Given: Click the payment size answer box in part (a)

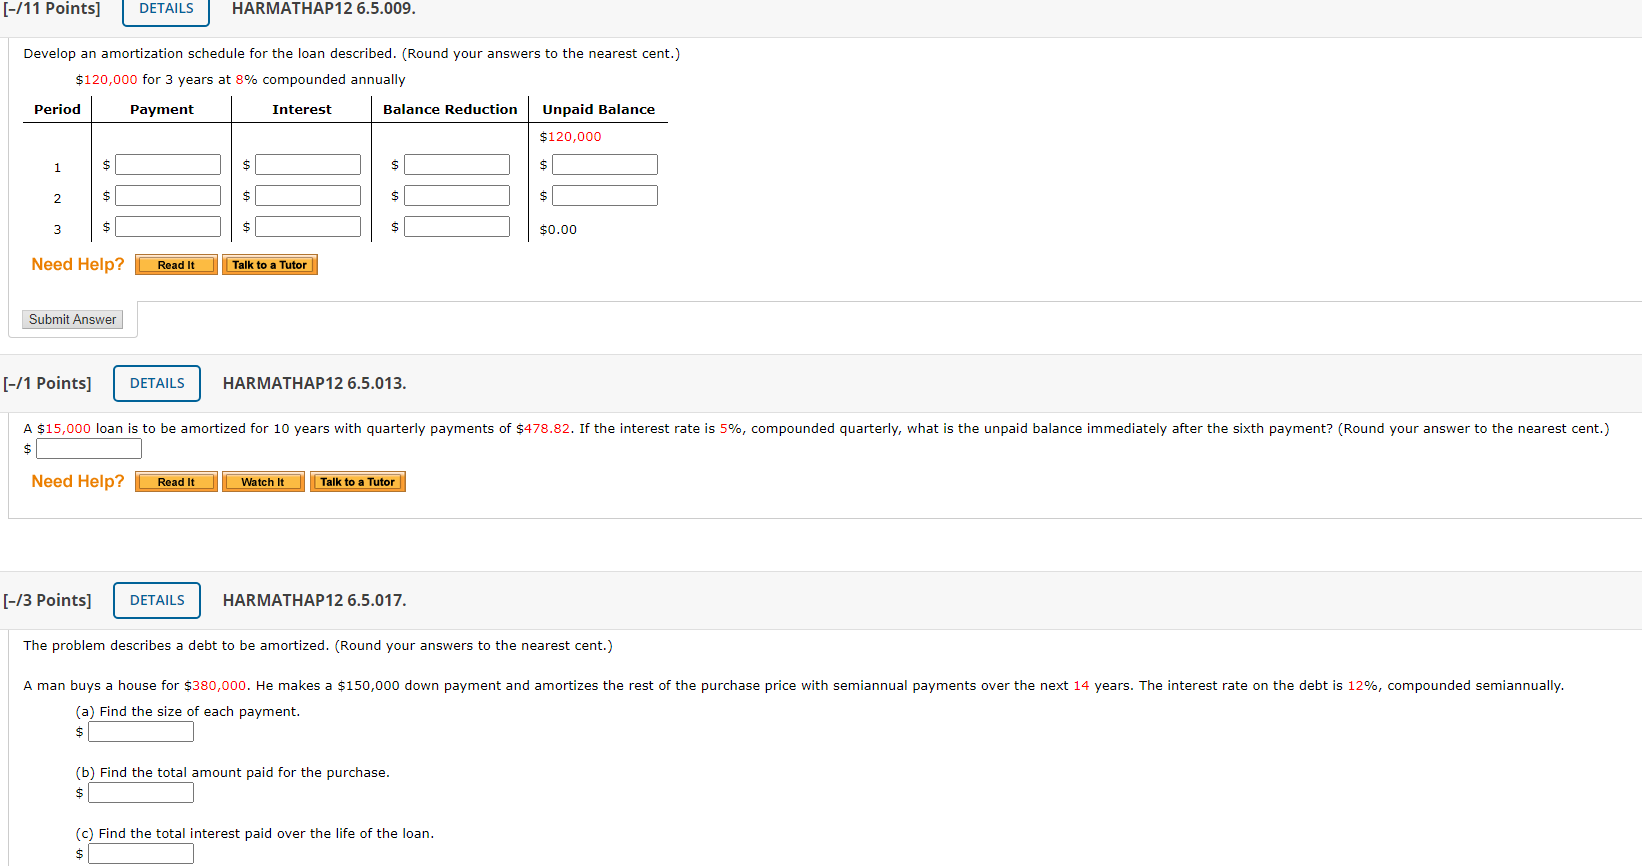Looking at the screenshot, I should [140, 731].
